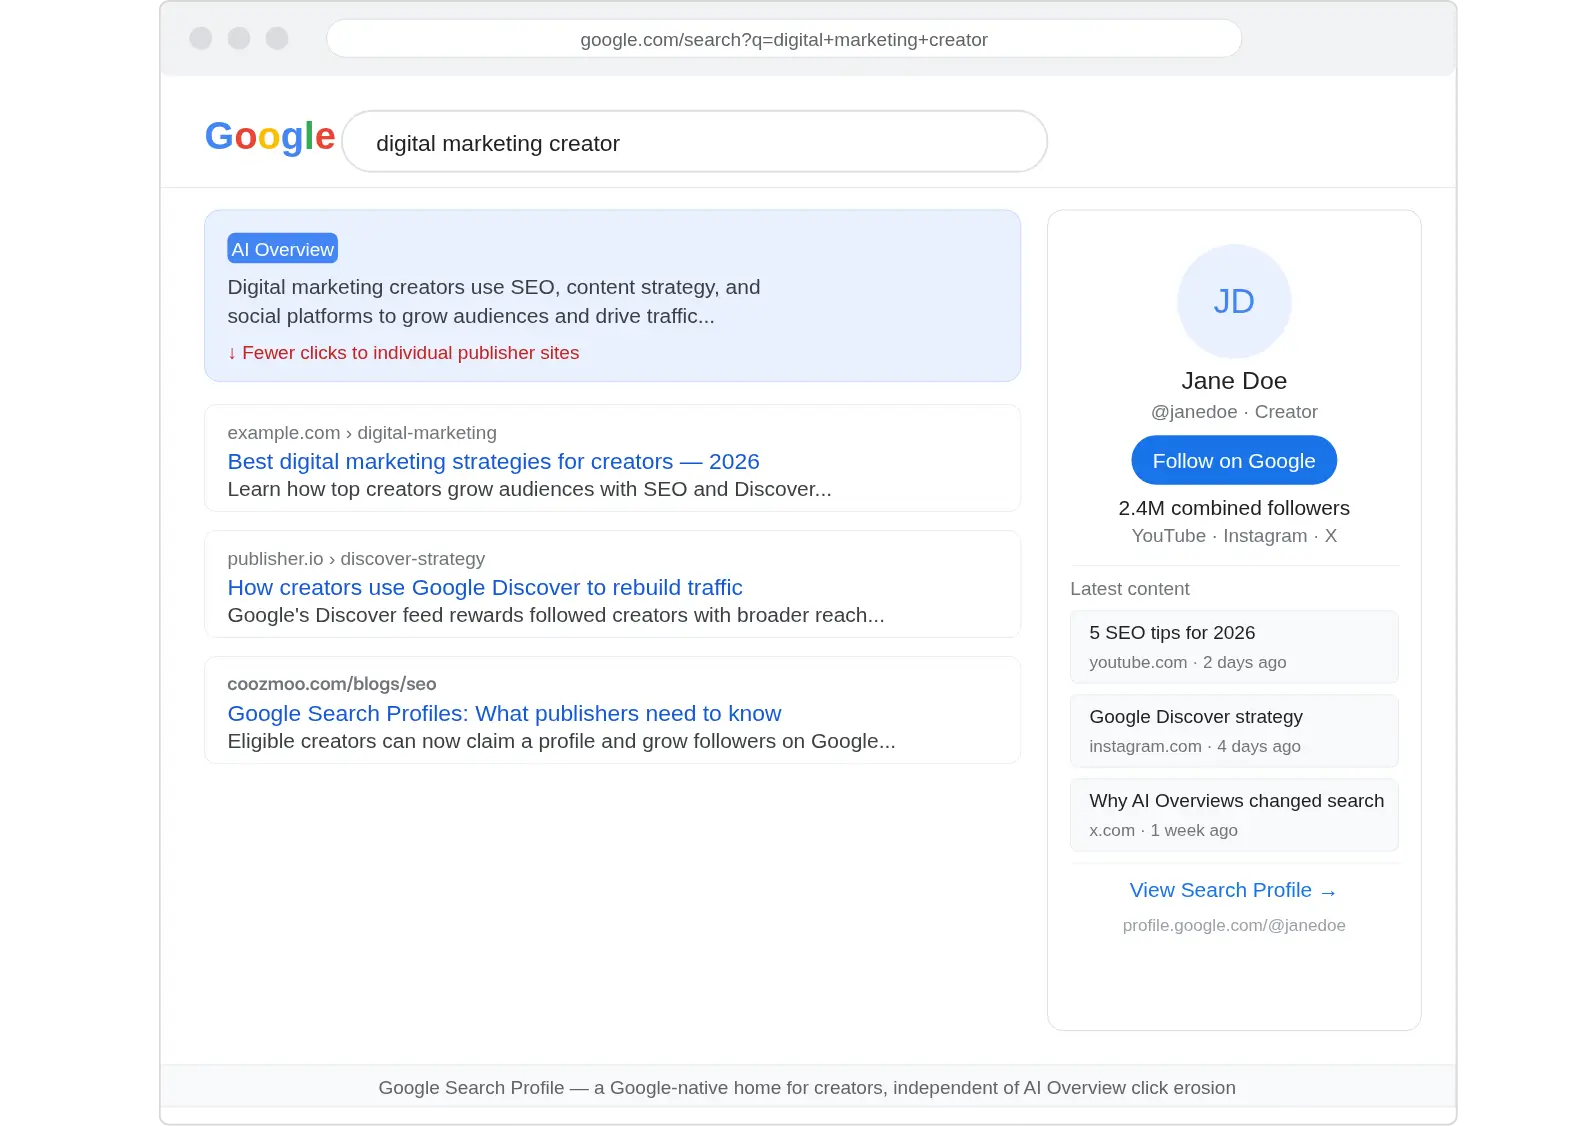Open Google Search Profiles publishers link
Image resolution: width=1588 pixels, height=1126 pixels.
click(x=504, y=713)
